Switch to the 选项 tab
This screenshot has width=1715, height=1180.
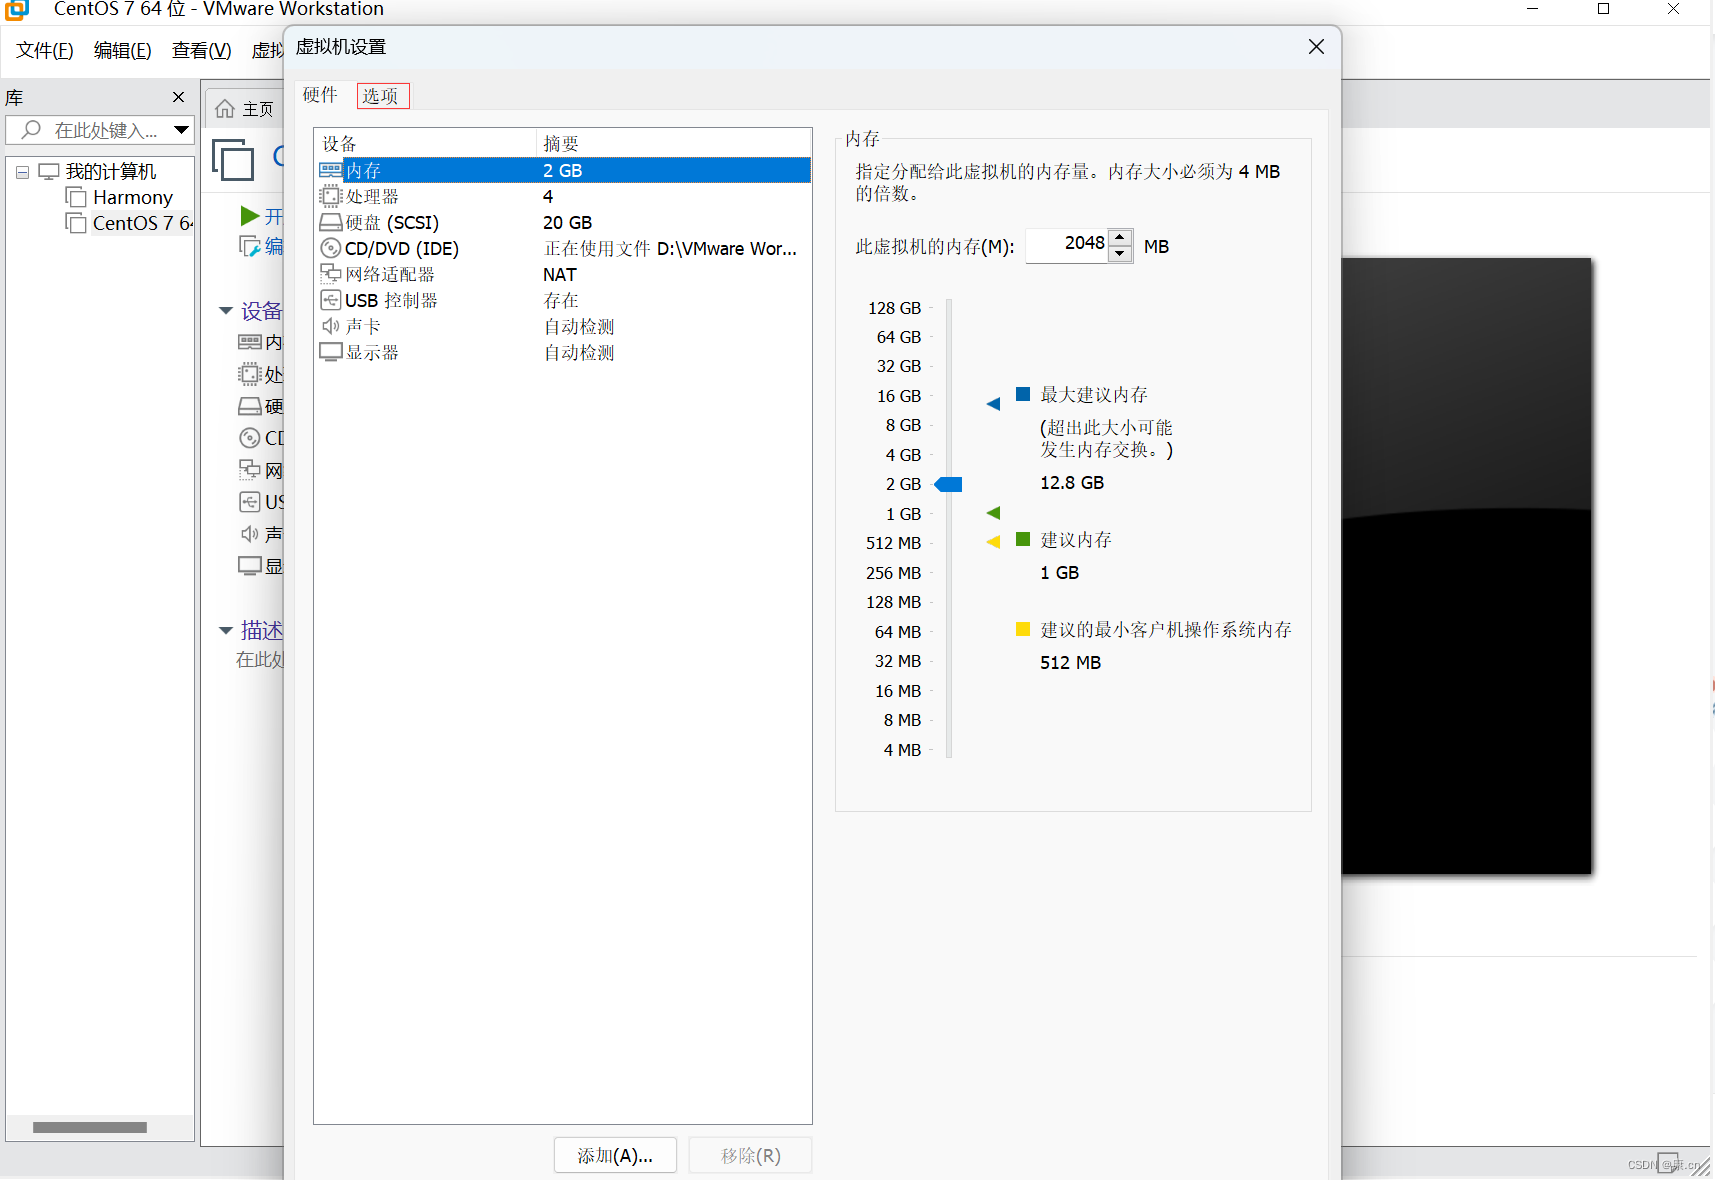pos(382,95)
